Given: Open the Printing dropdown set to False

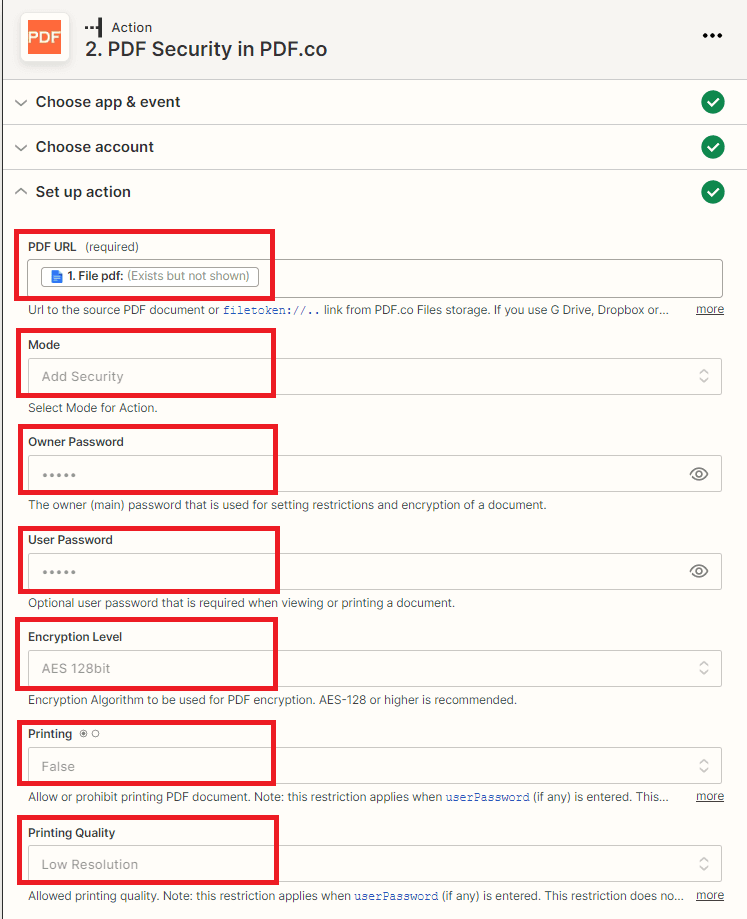Looking at the screenshot, I should pyautogui.click(x=706, y=765).
